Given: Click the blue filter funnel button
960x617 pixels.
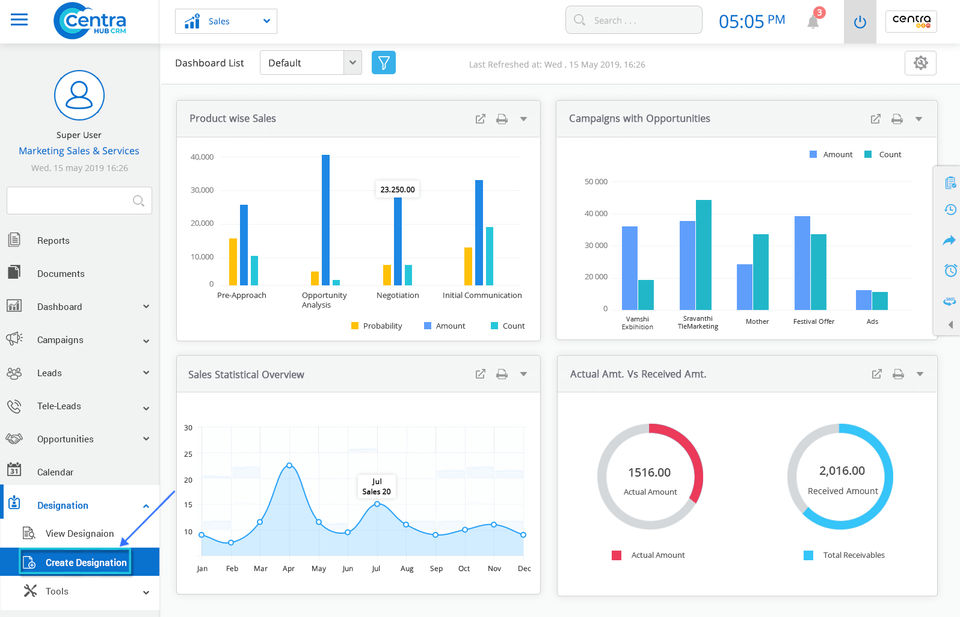Looking at the screenshot, I should [x=384, y=62].
